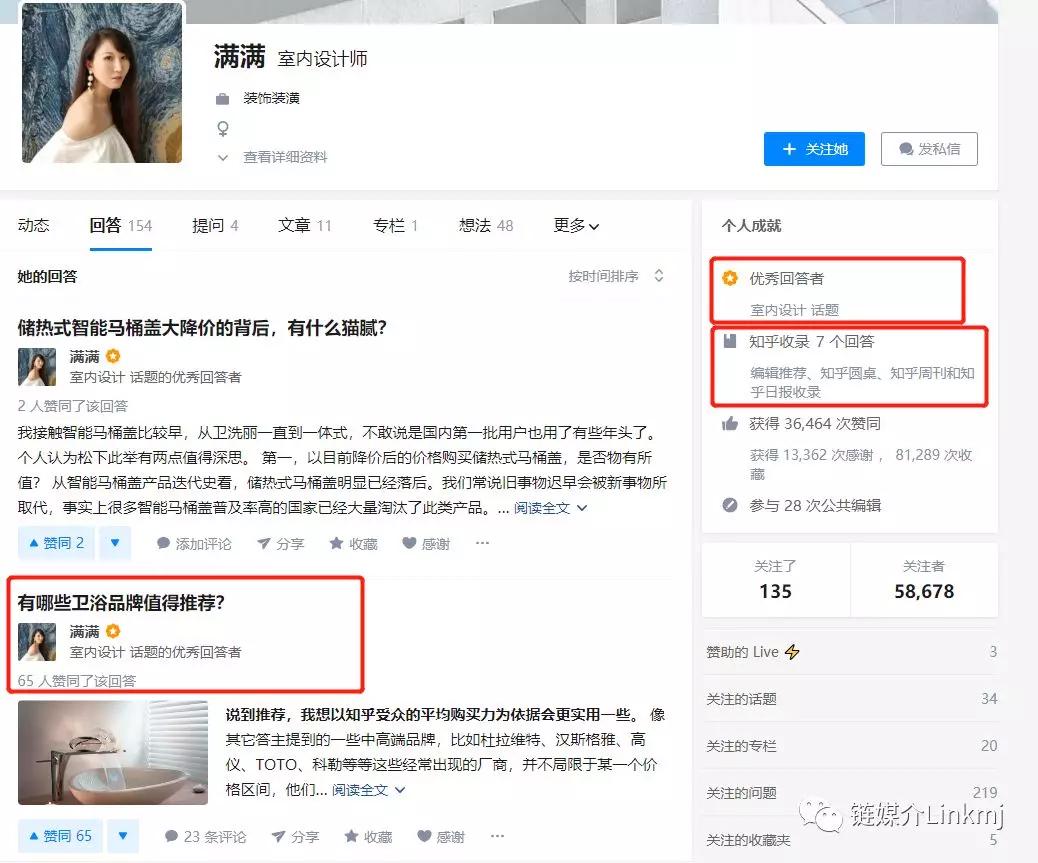Upvote the second answer with 赞同 65
This screenshot has width=1038, height=863.
point(60,837)
